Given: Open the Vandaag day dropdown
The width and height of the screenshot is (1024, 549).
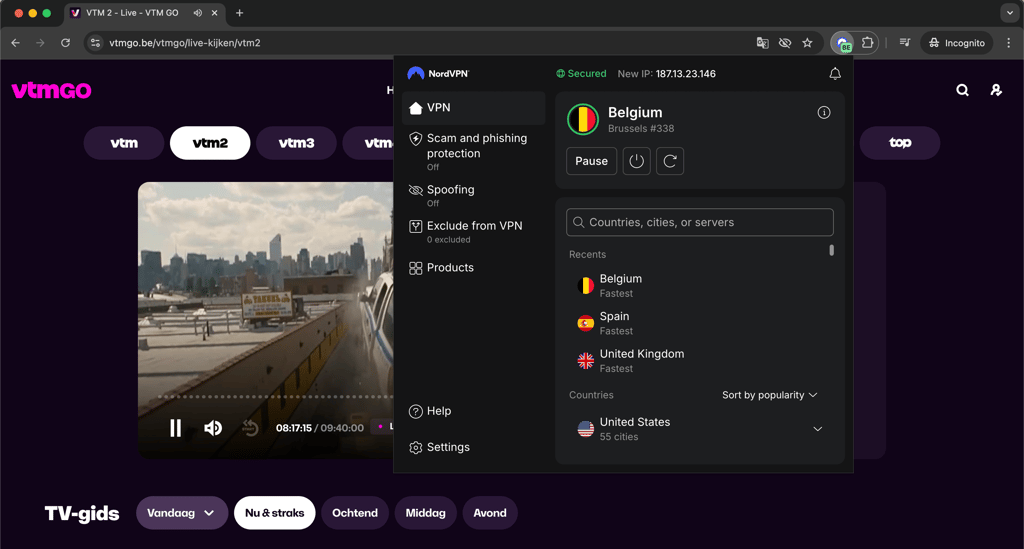Looking at the screenshot, I should 182,513.
